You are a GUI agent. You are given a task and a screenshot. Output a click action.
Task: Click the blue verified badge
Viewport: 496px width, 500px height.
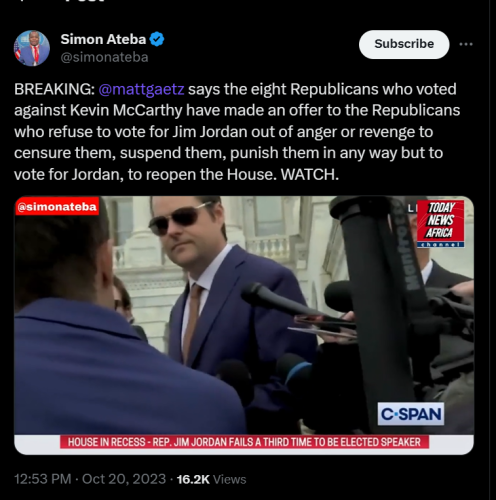pos(157,39)
